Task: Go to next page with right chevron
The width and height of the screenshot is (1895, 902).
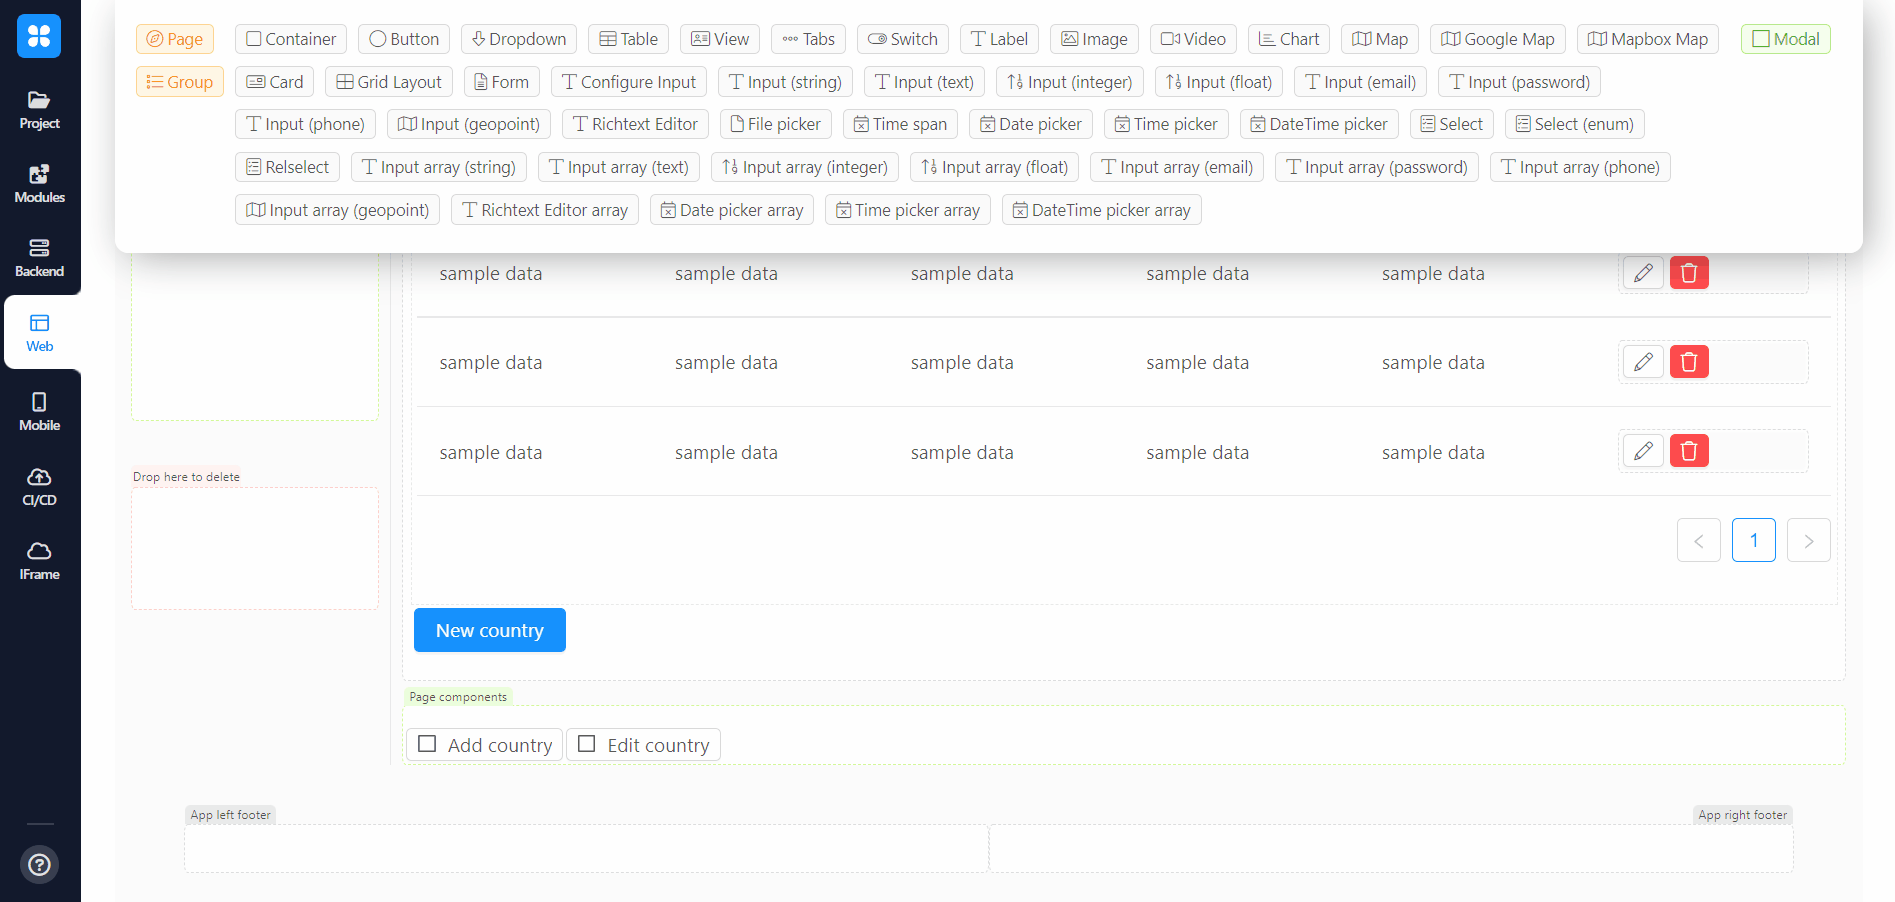Action: (x=1808, y=540)
